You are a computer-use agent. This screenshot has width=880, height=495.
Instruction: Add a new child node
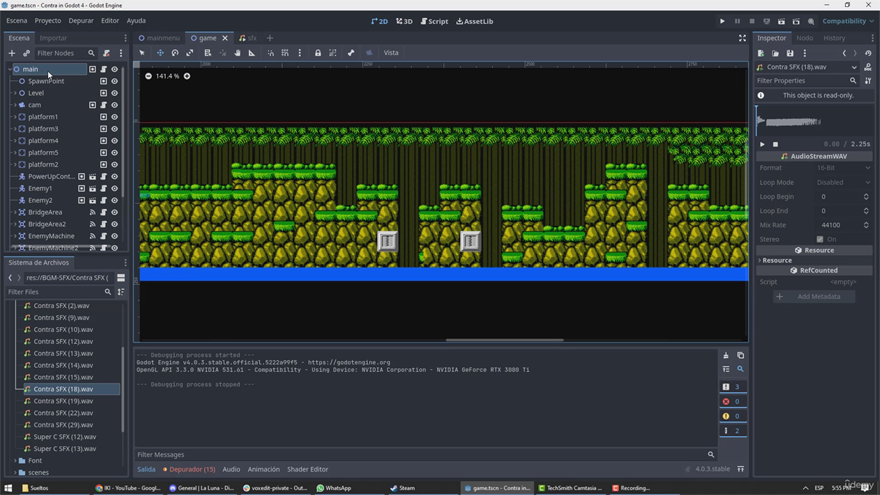[x=12, y=53]
